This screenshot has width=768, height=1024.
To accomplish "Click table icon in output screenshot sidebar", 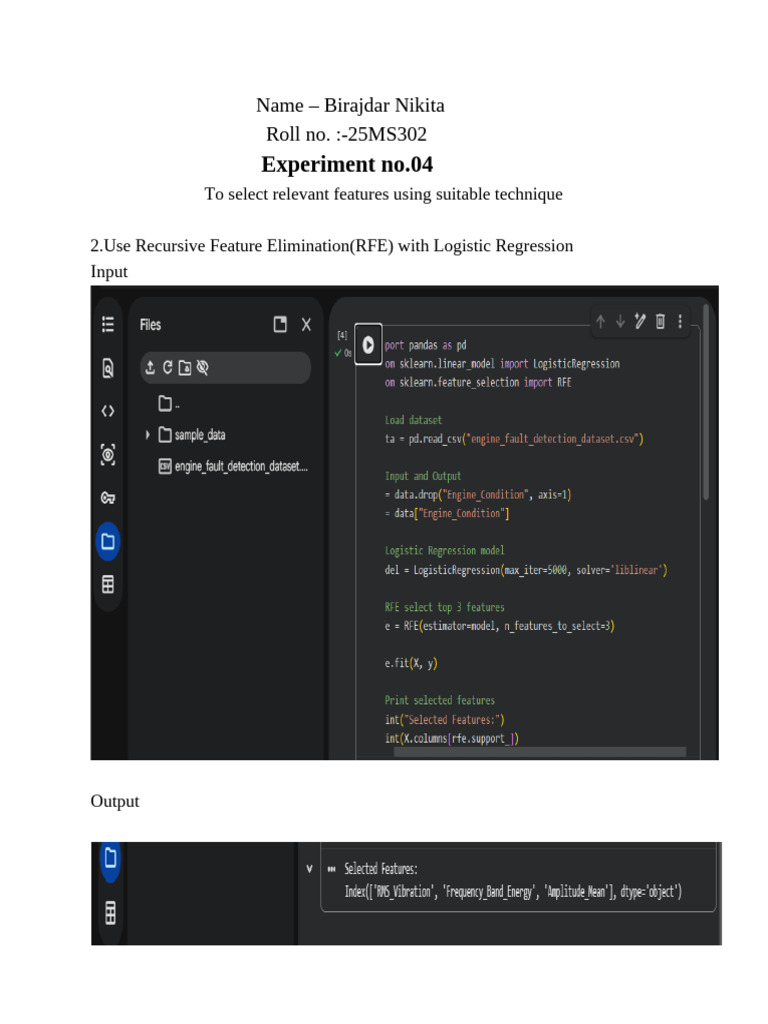I will (110, 913).
